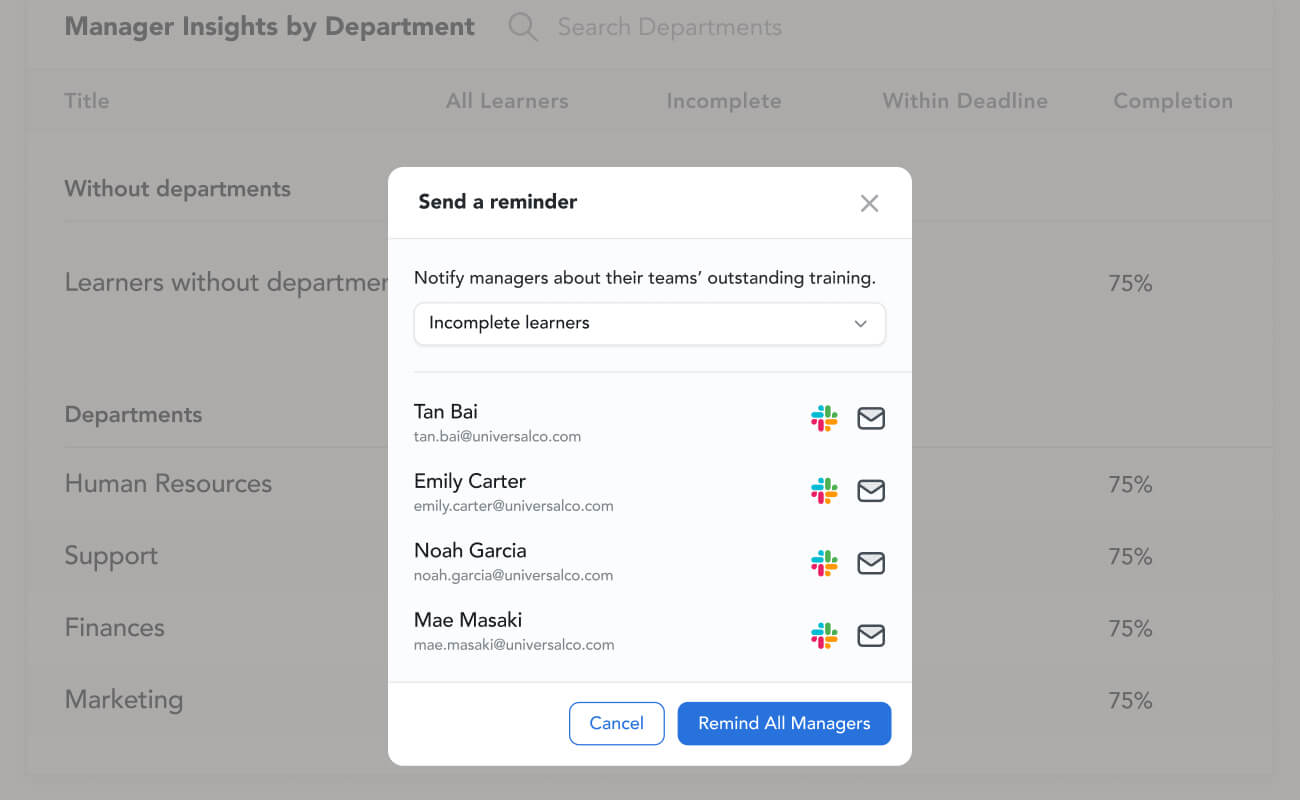Send email reminder to Tan Bai
Viewport: 1300px width, 800px height.
[871, 419]
